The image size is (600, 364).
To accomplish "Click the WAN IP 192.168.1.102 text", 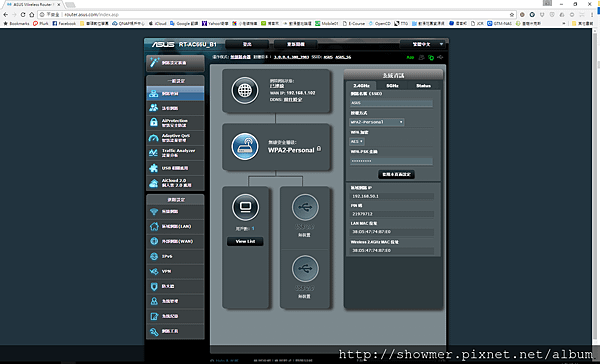I will tap(292, 93).
